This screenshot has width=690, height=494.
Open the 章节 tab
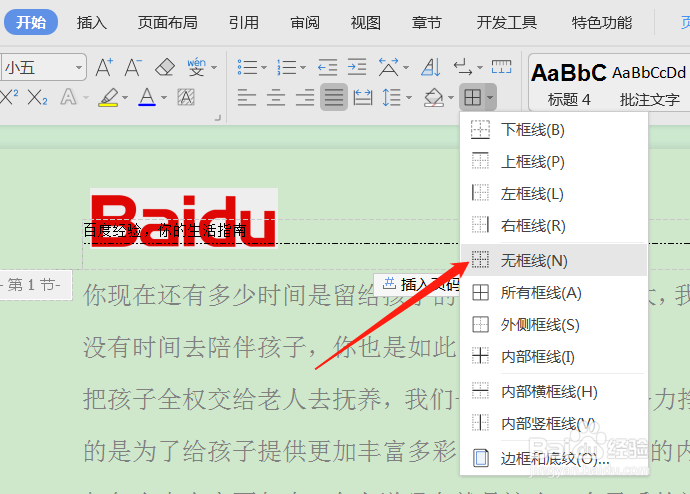click(x=426, y=22)
